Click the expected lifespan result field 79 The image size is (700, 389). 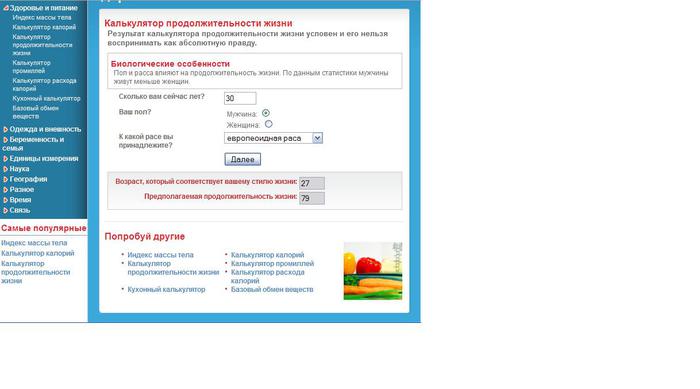(x=312, y=198)
